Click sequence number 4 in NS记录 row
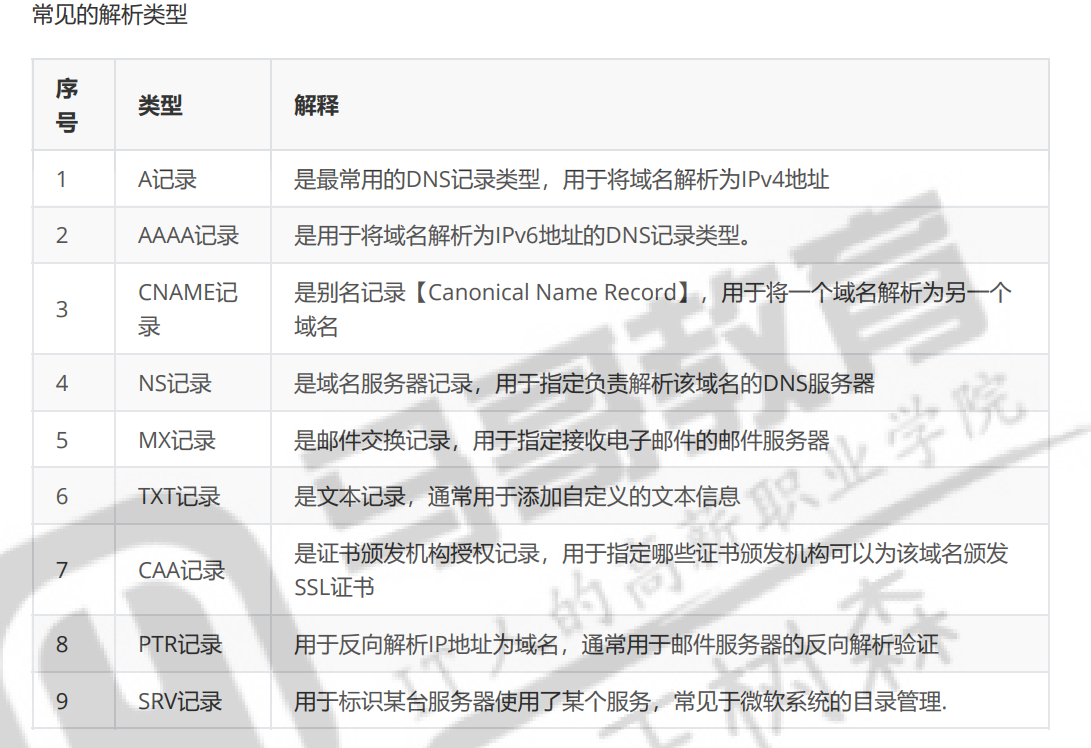Image resolution: width=1091 pixels, height=748 pixels. point(62,383)
